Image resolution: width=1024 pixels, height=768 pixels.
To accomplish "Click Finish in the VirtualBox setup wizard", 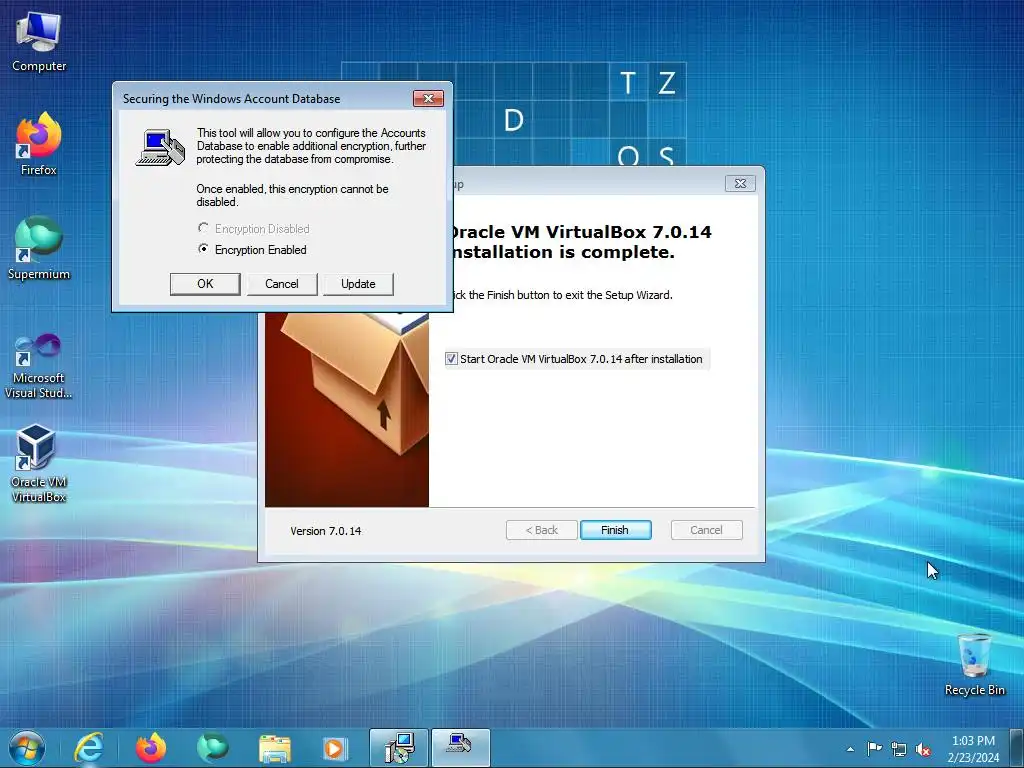I will pos(615,530).
